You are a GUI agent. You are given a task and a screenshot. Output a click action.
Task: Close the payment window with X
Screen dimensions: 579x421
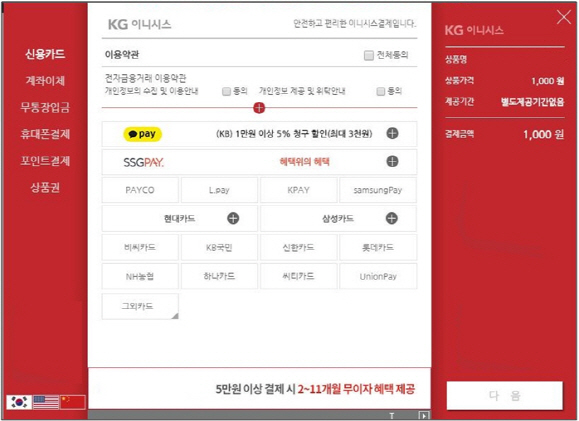563,17
